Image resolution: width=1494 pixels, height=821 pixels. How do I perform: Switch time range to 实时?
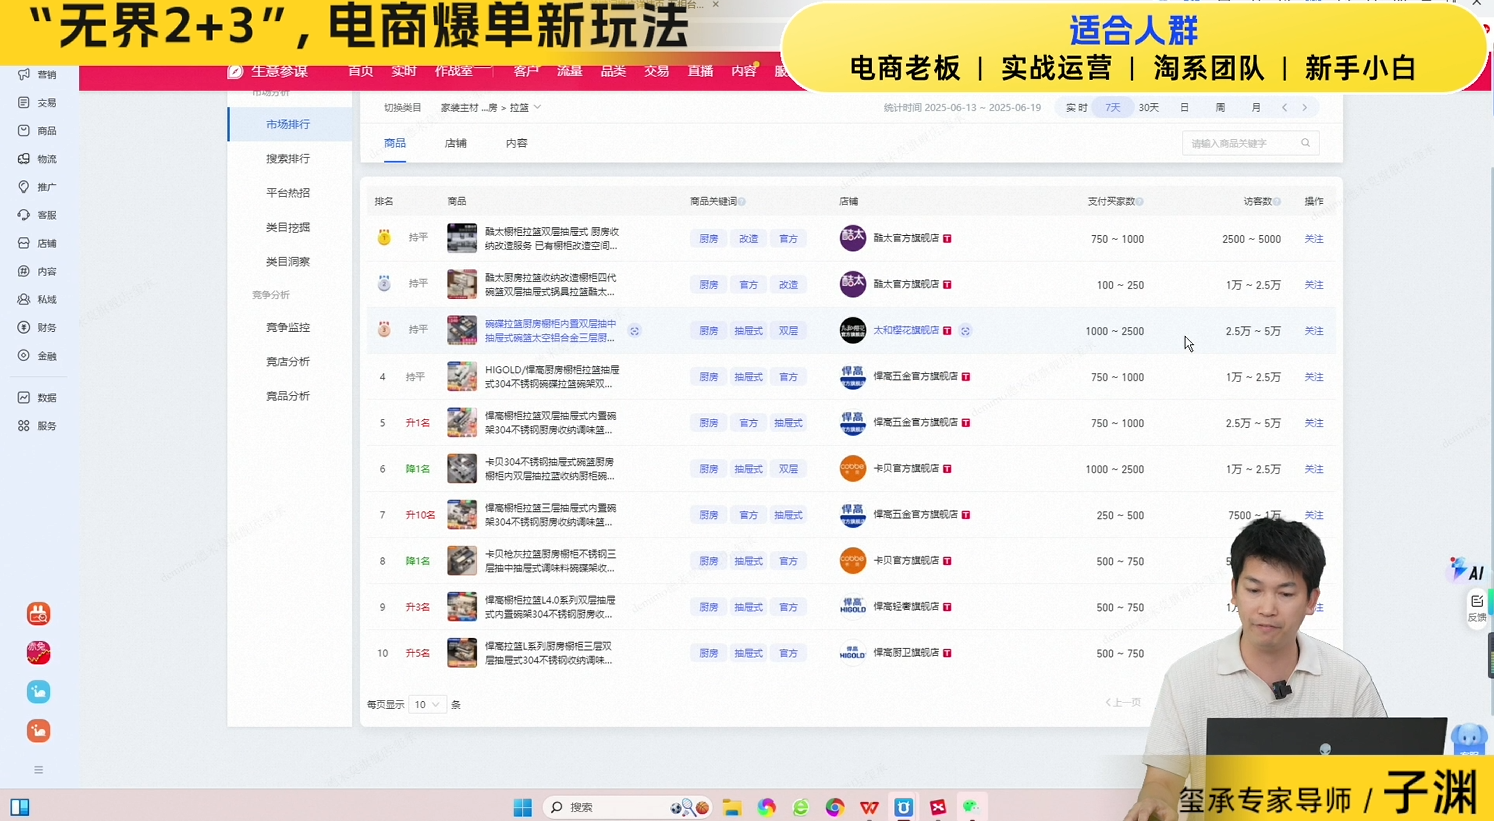1076,108
